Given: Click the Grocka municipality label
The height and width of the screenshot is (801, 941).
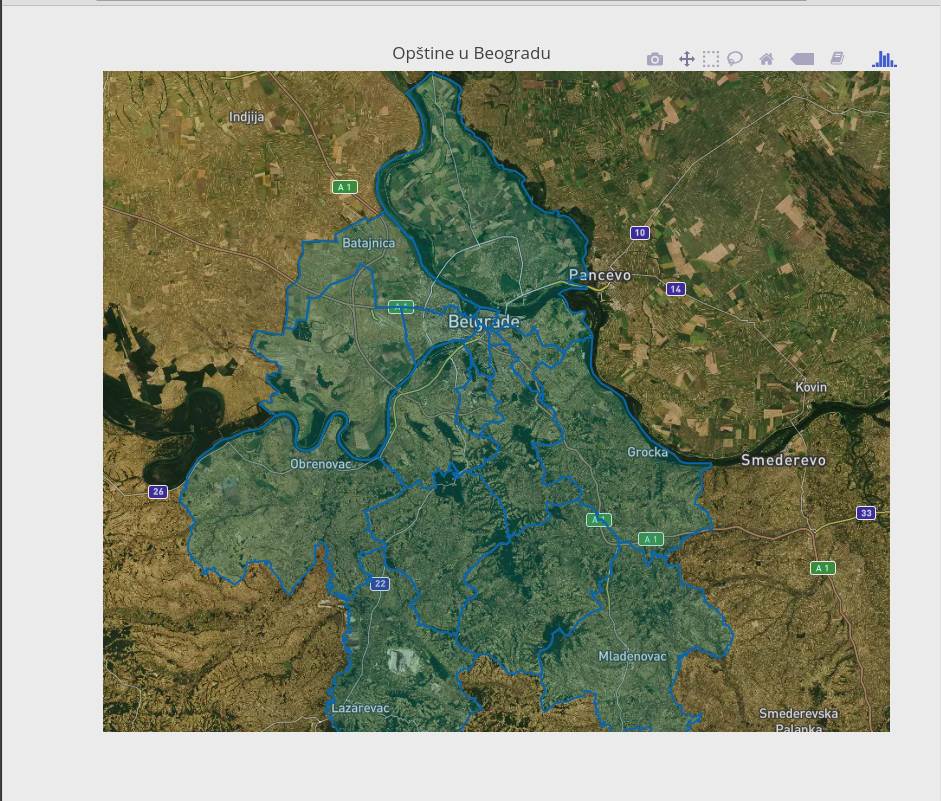Looking at the screenshot, I should (647, 452).
